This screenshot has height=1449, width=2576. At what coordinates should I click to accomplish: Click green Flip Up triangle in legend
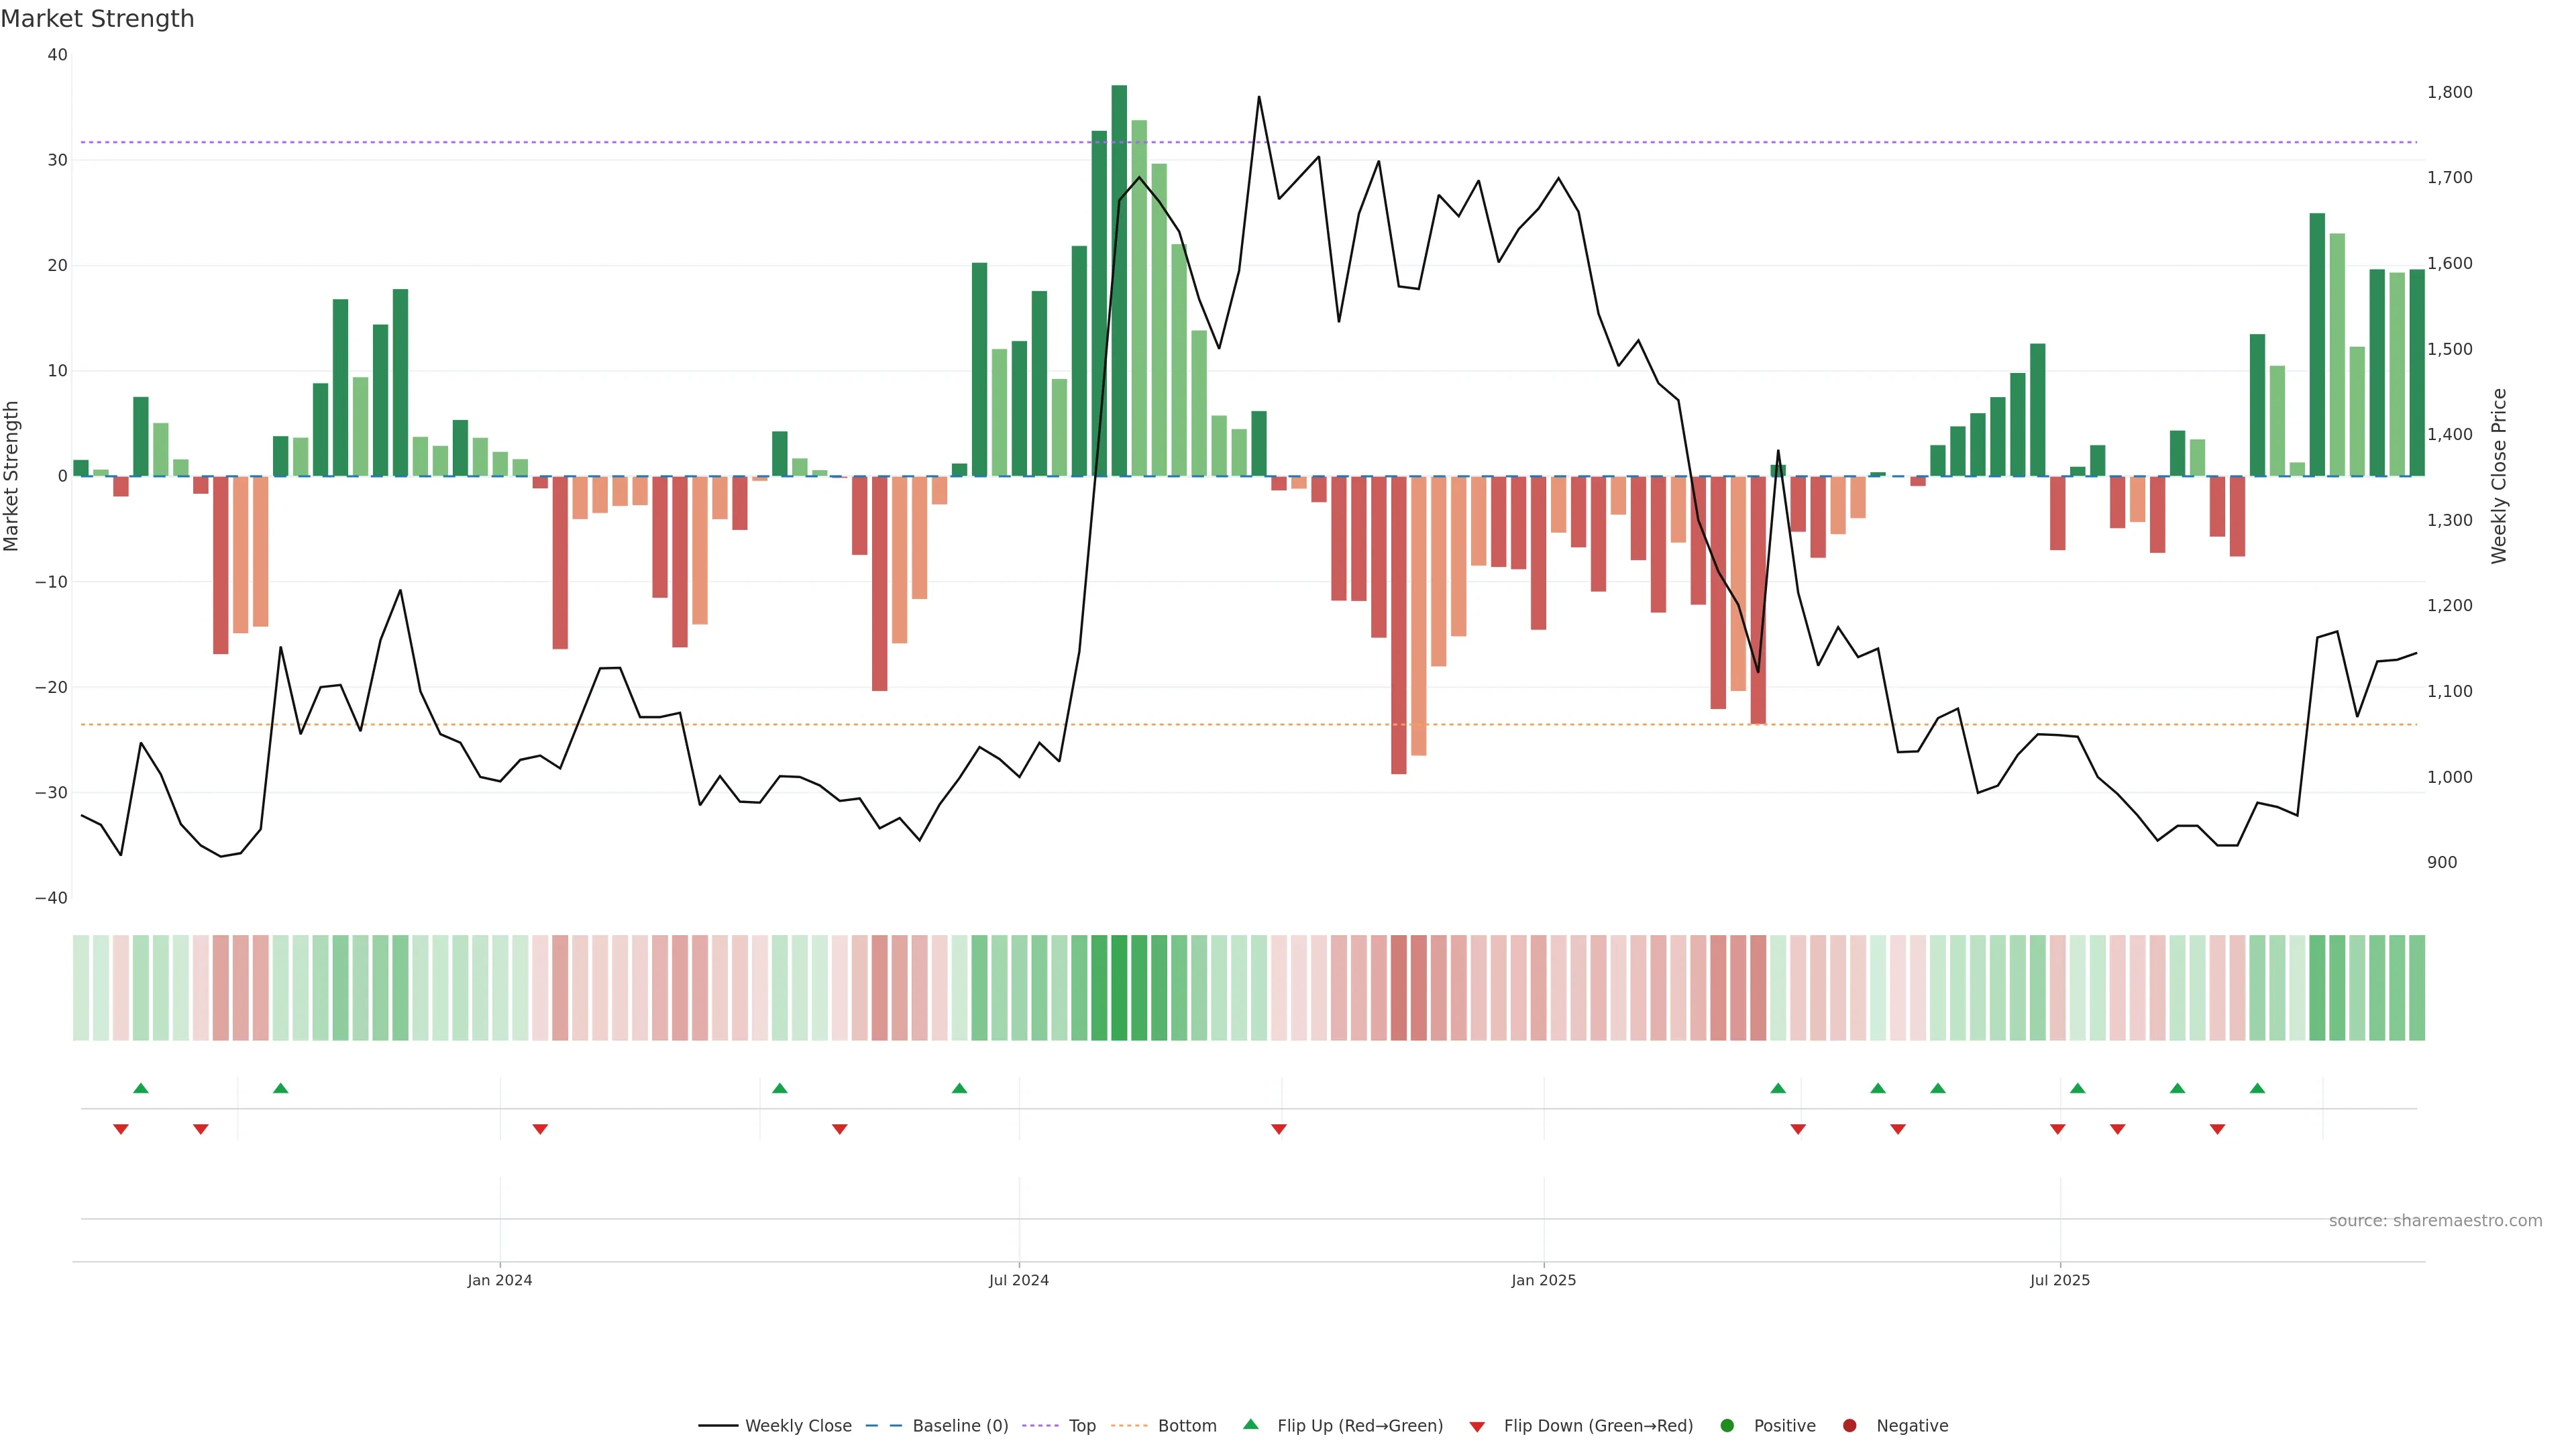click(1250, 1425)
